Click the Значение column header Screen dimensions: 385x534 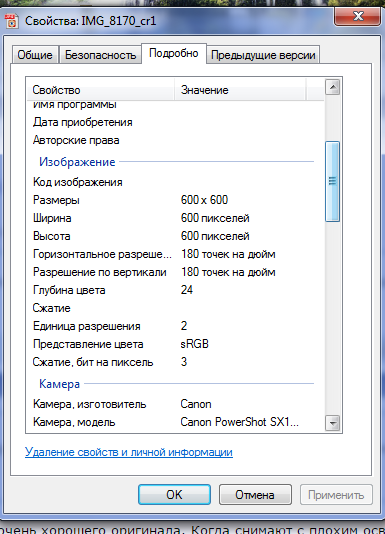(x=240, y=90)
